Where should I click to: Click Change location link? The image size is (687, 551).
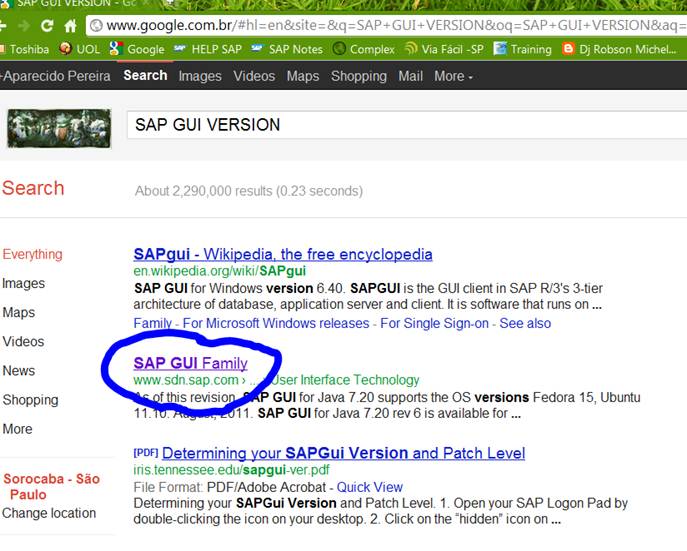[x=49, y=513]
